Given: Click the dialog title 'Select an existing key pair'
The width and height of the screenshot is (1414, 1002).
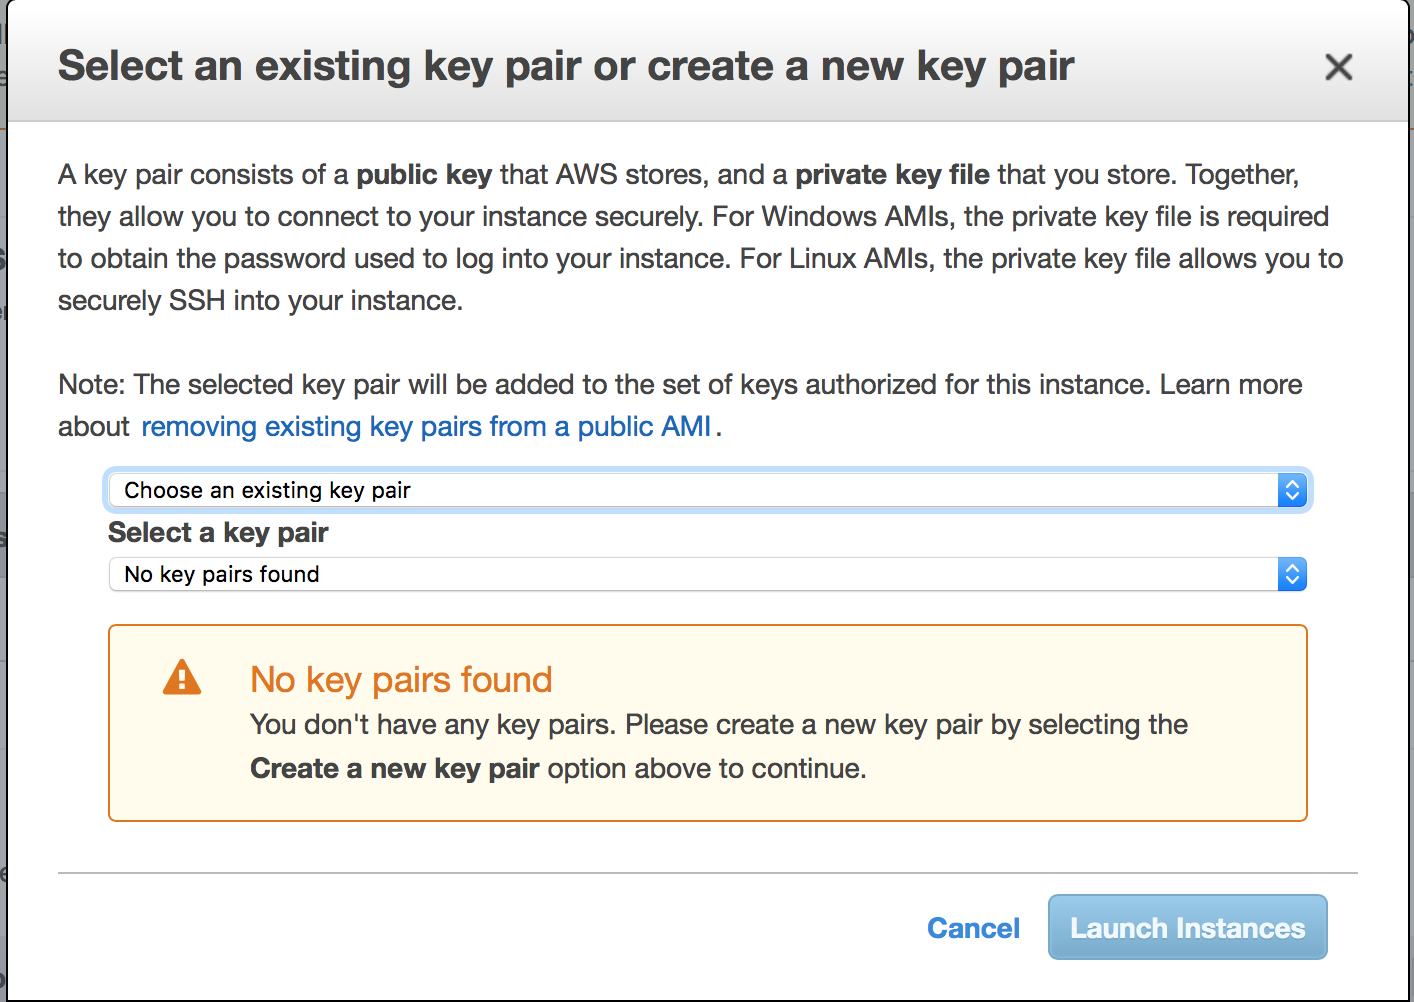Looking at the screenshot, I should pos(320,66).
